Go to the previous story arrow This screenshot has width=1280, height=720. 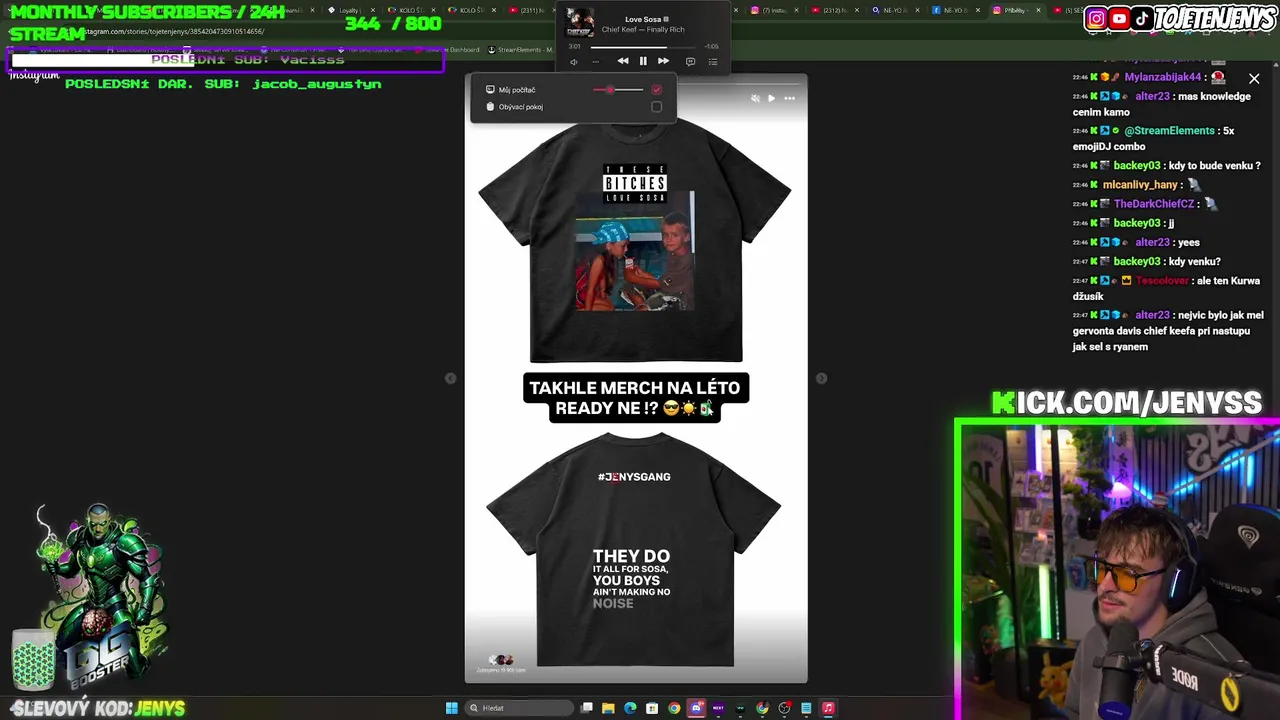[450, 378]
